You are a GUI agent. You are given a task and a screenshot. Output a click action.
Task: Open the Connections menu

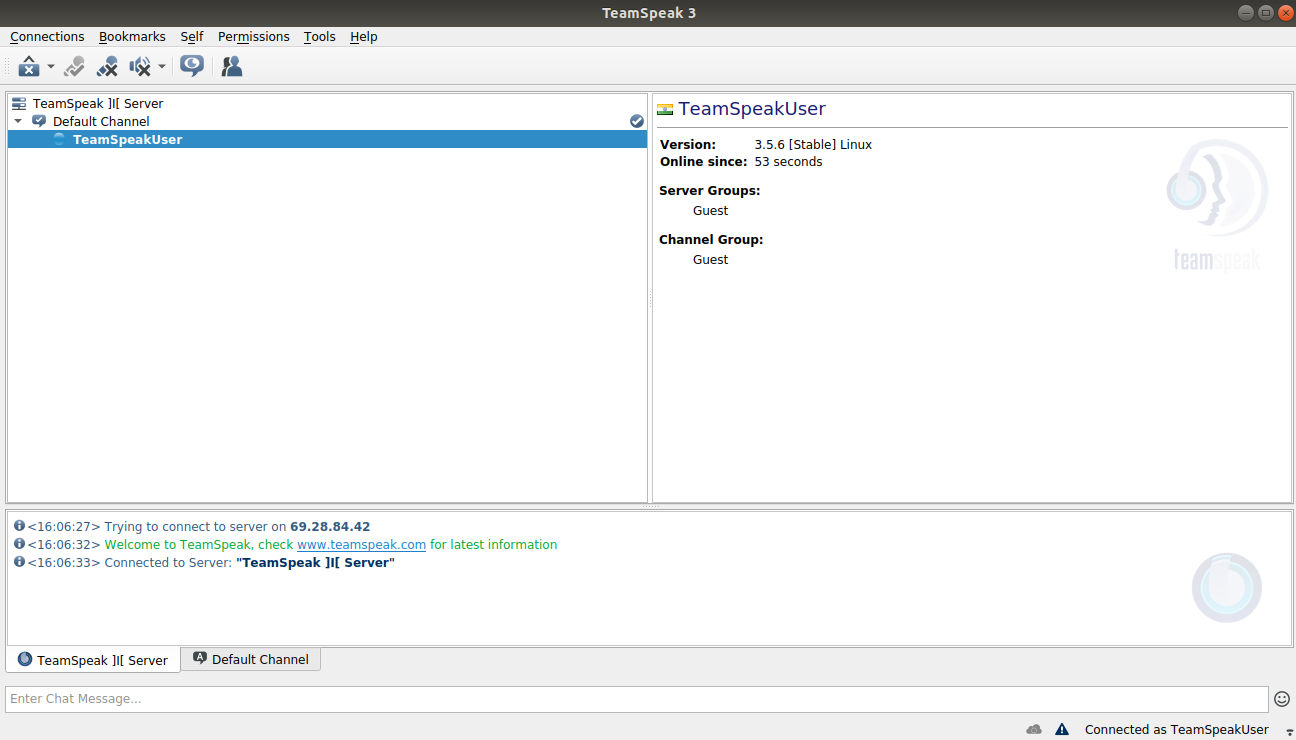47,37
